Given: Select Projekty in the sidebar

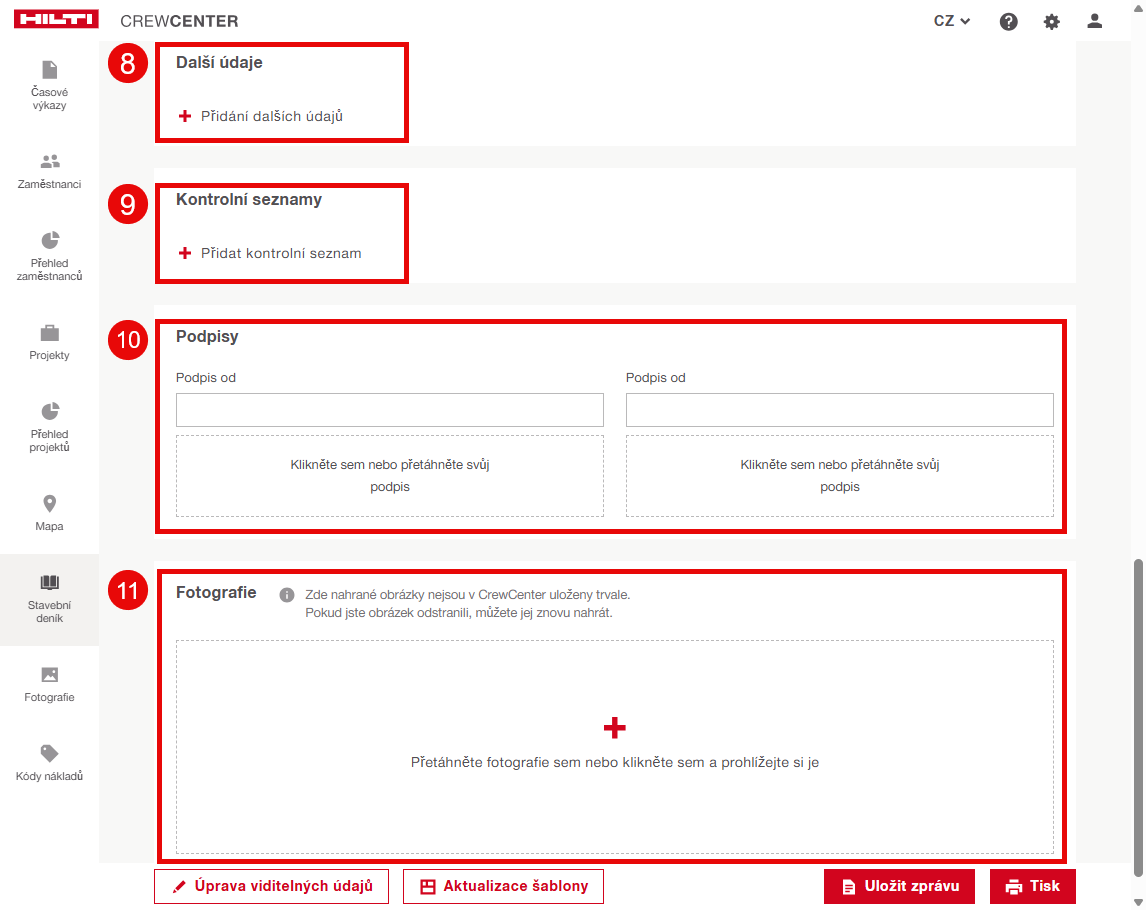Looking at the screenshot, I should pos(49,342).
